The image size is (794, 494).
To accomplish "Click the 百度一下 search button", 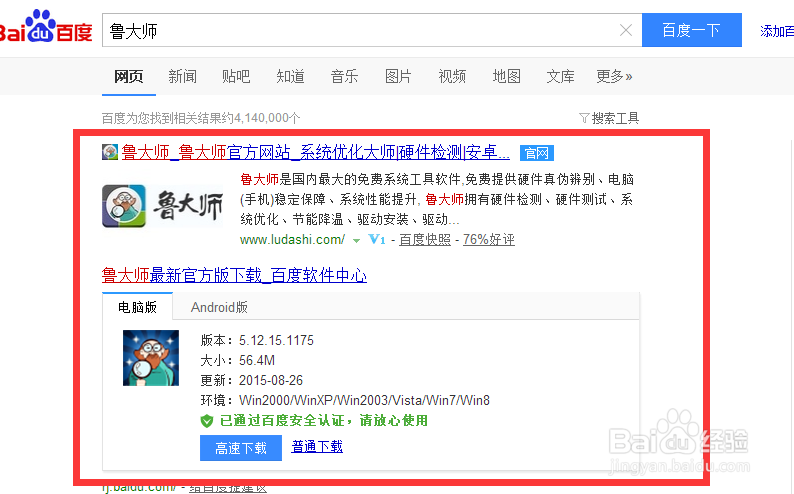I will 692,30.
